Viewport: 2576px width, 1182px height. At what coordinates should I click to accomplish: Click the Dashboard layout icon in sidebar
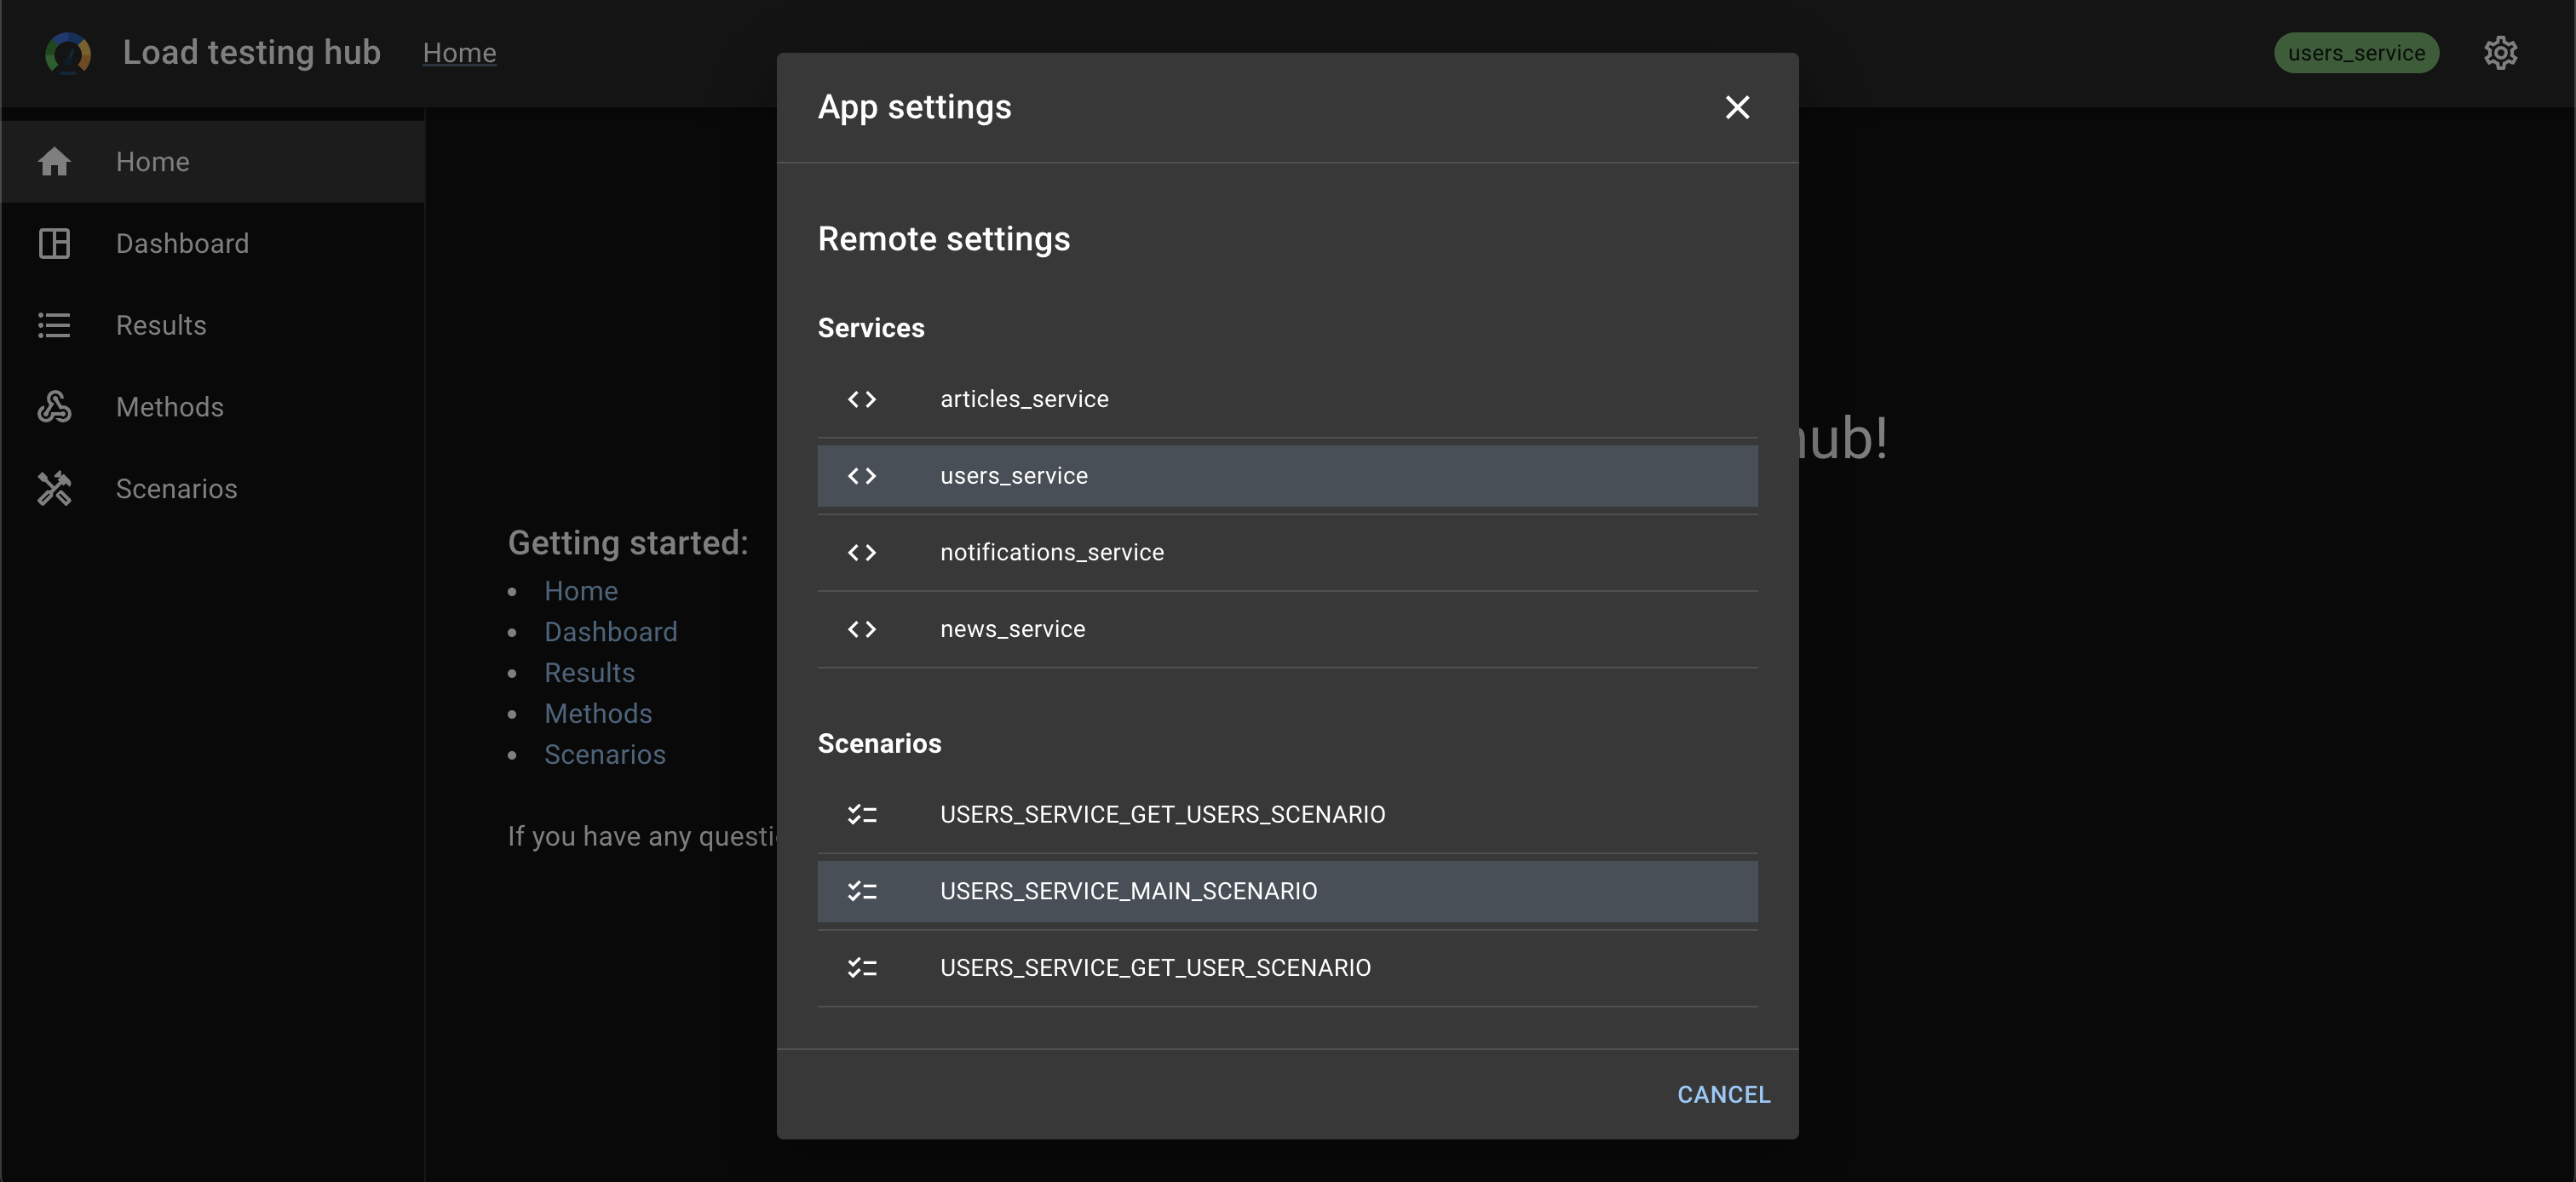(x=54, y=243)
